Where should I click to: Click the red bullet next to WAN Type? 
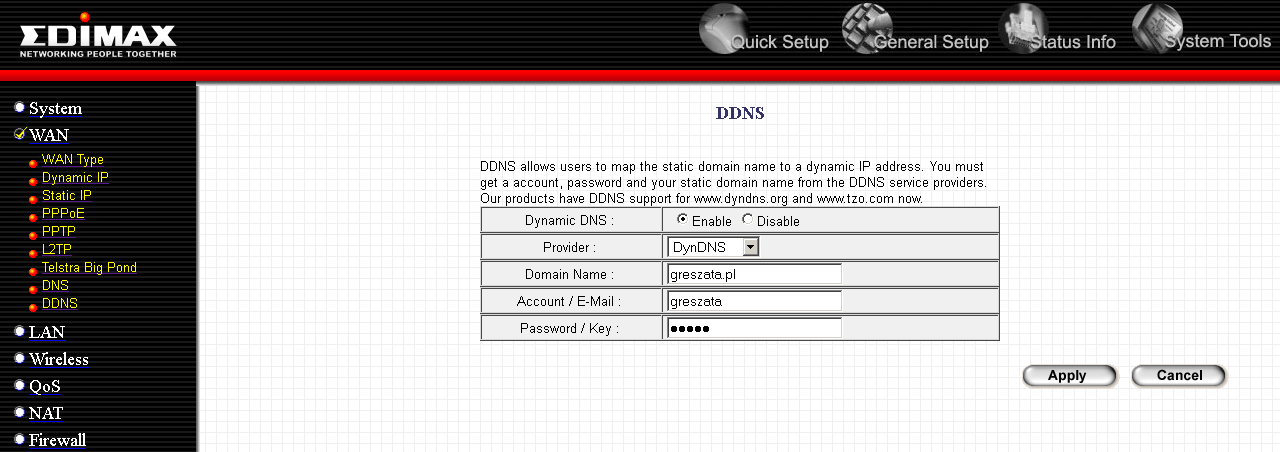pyautogui.click(x=33, y=163)
